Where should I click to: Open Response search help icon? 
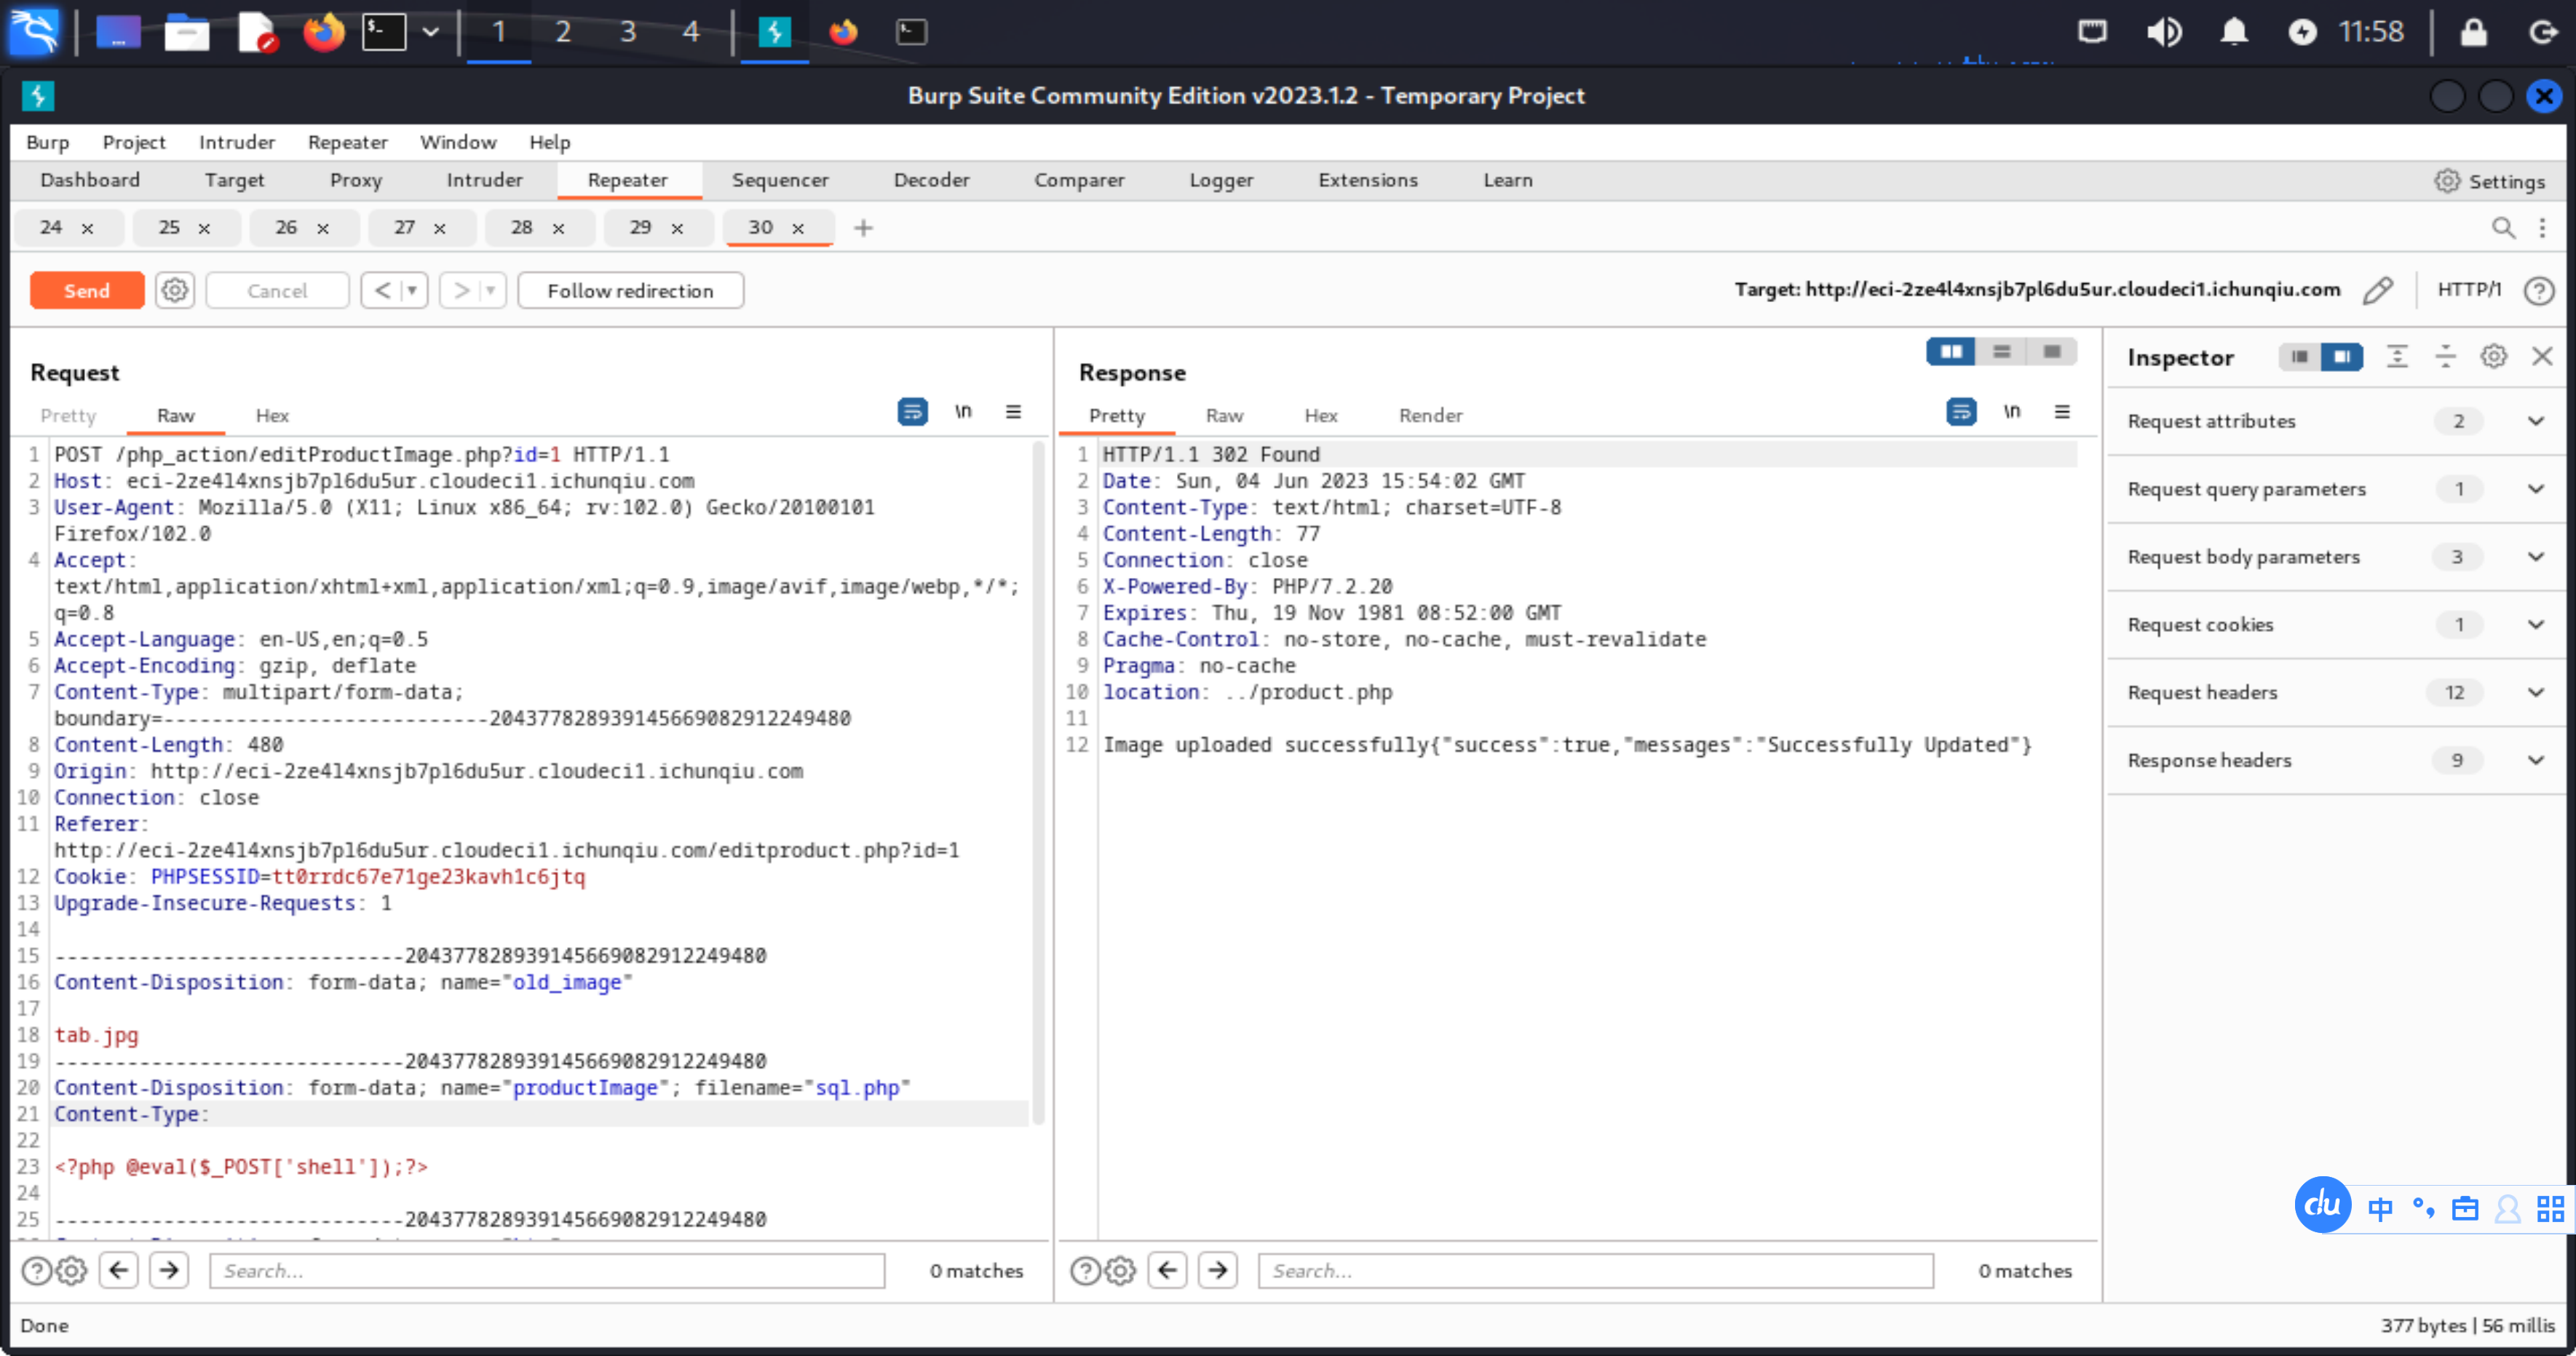coord(1085,1270)
